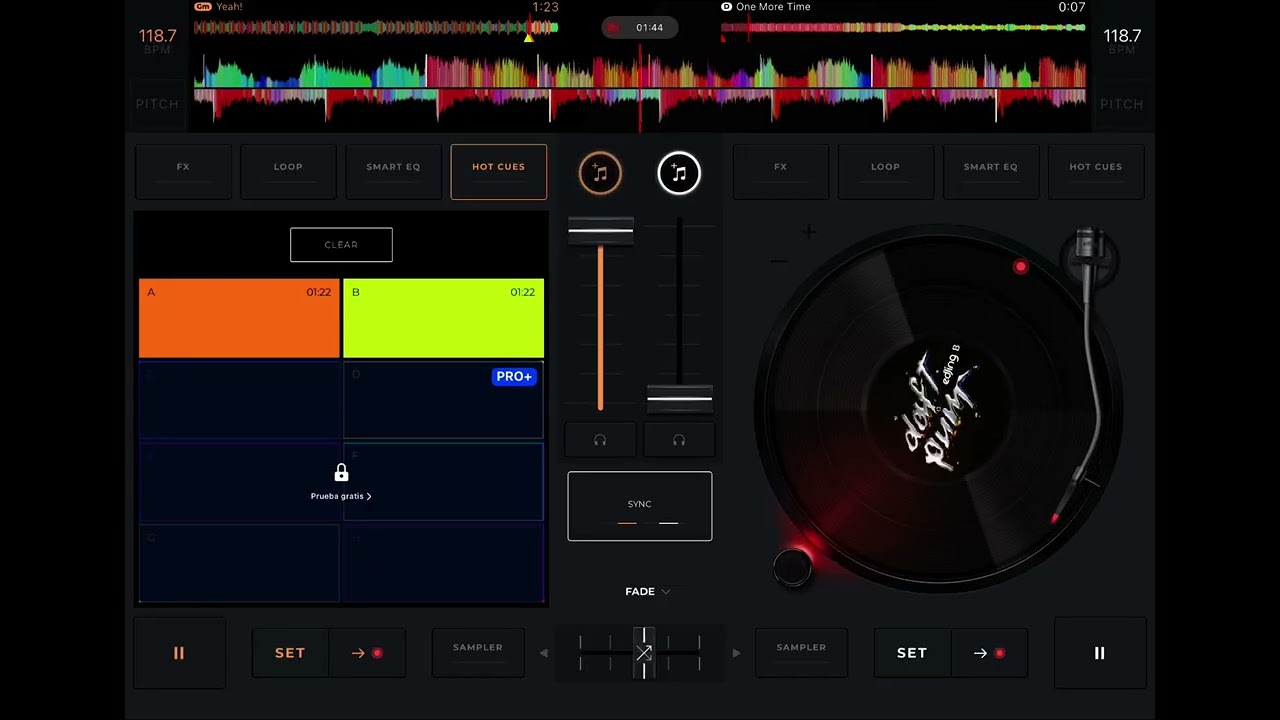The image size is (1280, 720).
Task: Tap left deck 118.7 BPM value
Action: click(x=157, y=36)
